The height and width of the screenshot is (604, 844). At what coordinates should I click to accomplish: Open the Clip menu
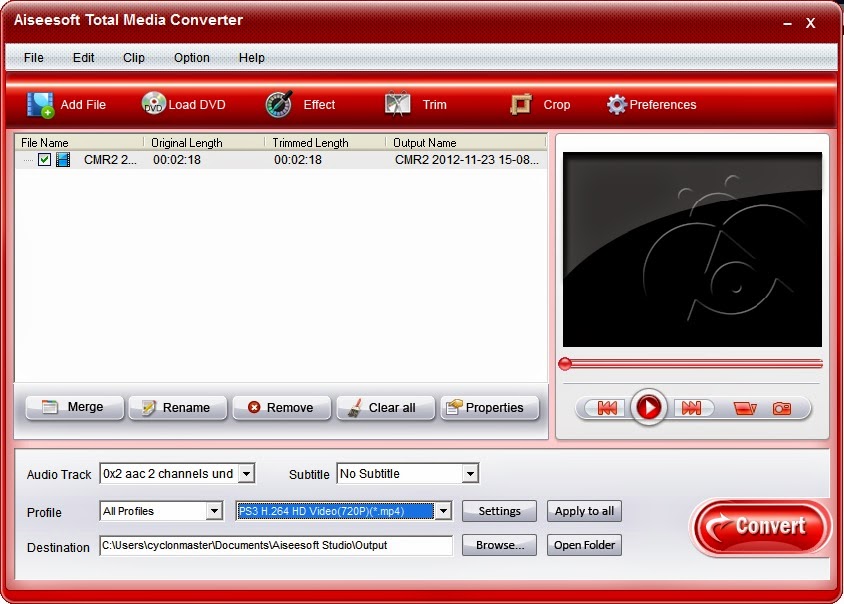click(133, 58)
